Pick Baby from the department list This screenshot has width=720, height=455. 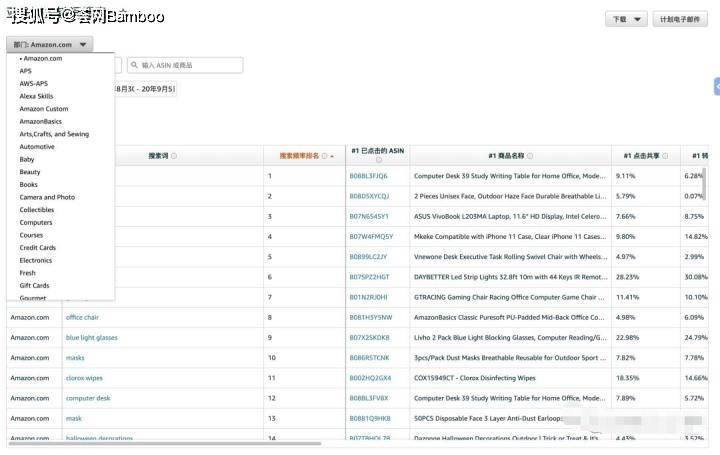tap(27, 159)
